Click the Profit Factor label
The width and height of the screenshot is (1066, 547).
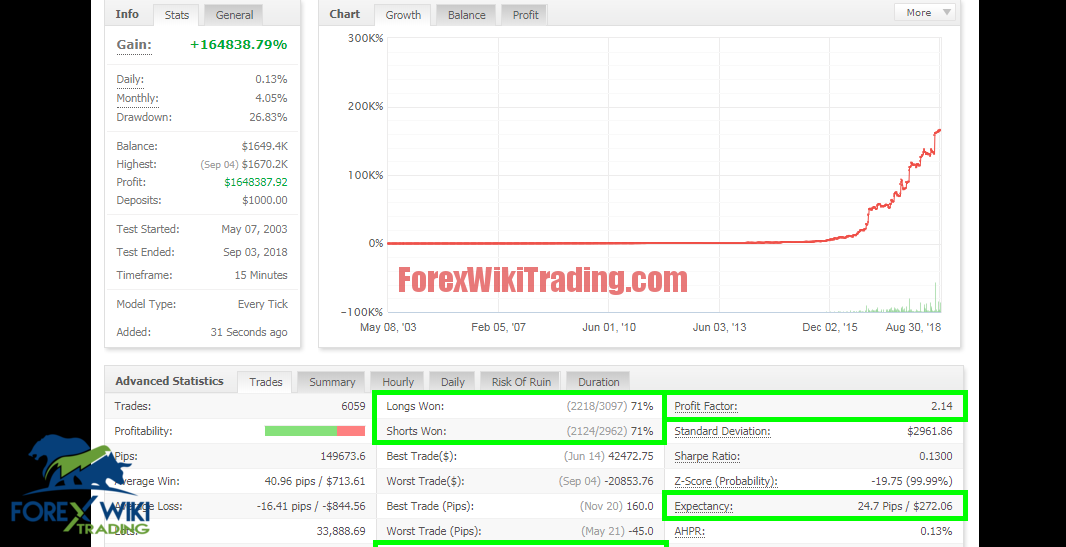pos(706,407)
